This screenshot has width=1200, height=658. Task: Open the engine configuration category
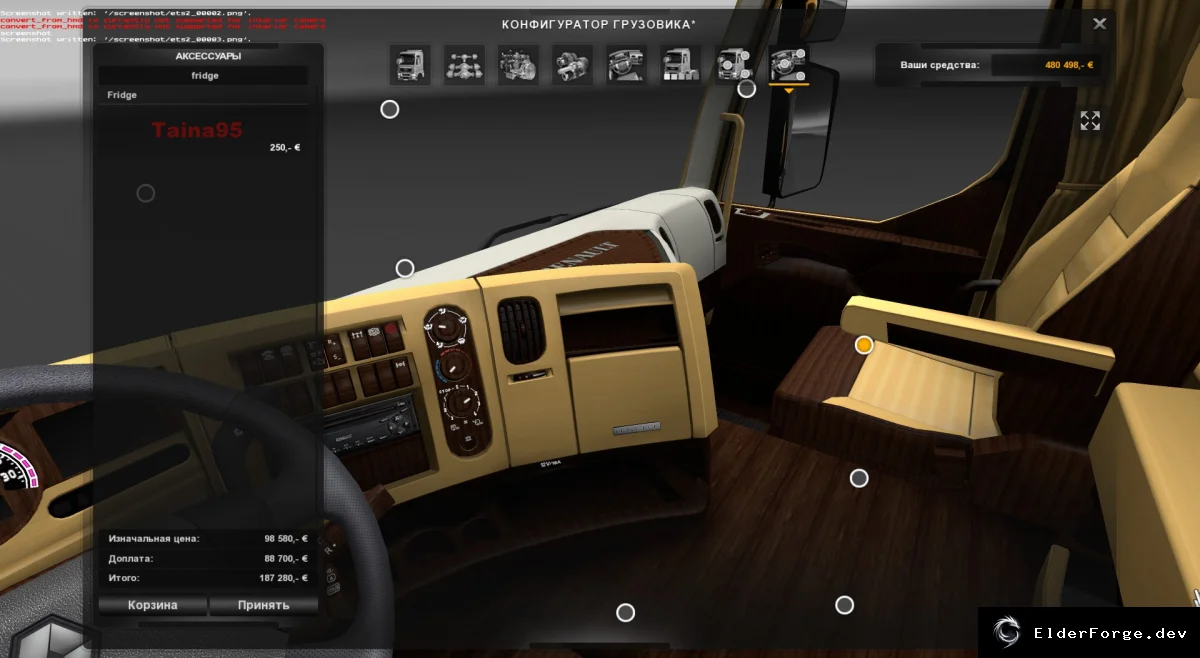(x=518, y=65)
